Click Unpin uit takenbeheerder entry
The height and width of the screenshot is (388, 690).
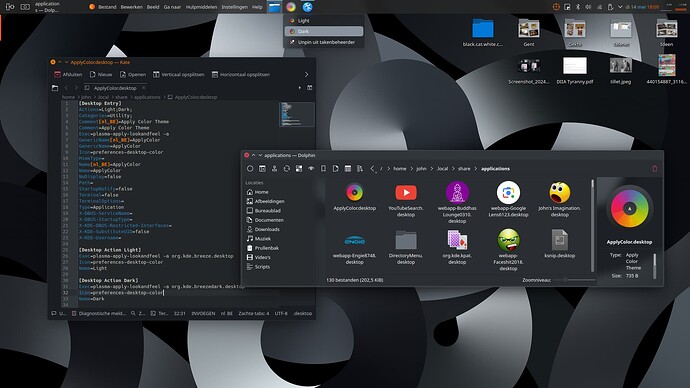(324, 42)
